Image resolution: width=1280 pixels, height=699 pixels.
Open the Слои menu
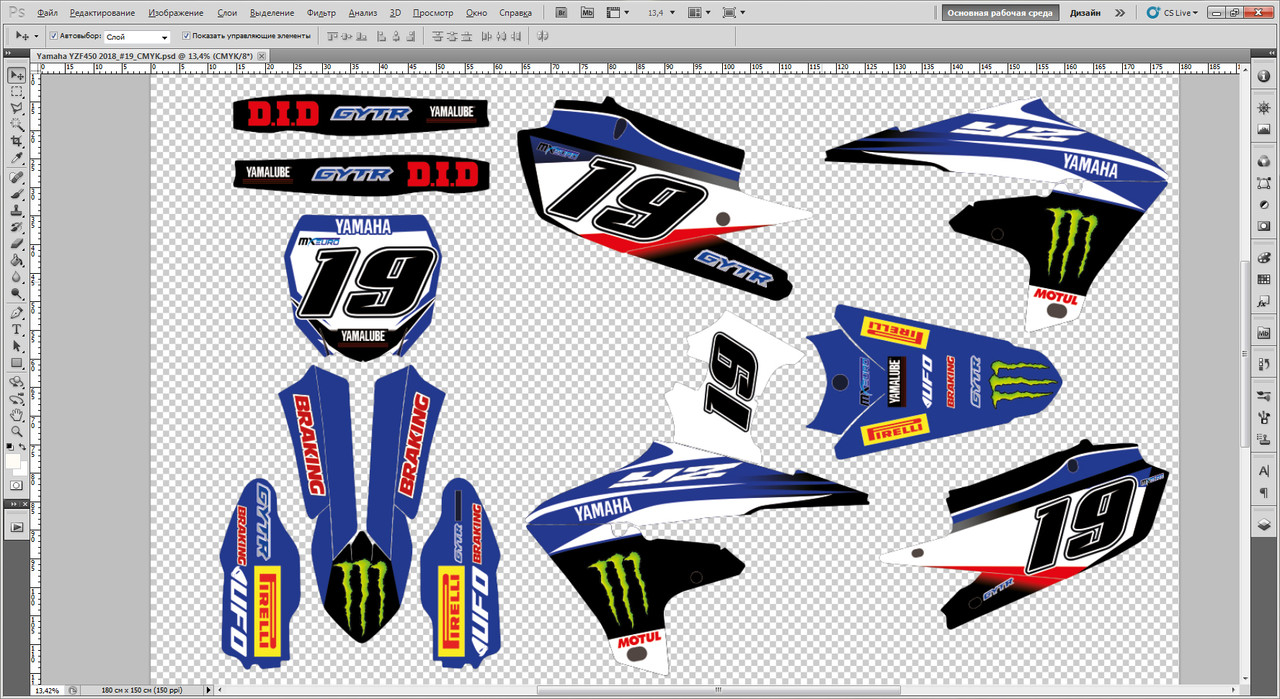pyautogui.click(x=227, y=13)
